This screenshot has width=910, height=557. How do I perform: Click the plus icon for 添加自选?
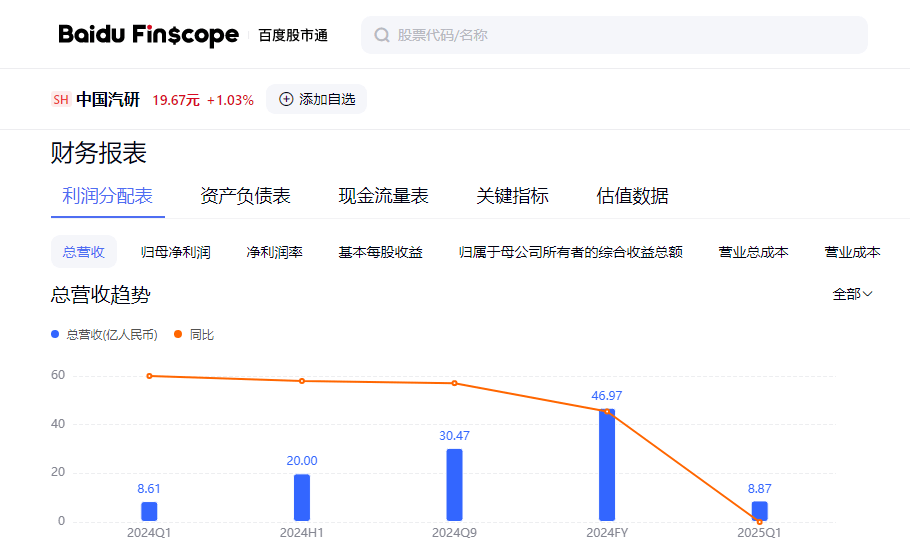coord(286,99)
